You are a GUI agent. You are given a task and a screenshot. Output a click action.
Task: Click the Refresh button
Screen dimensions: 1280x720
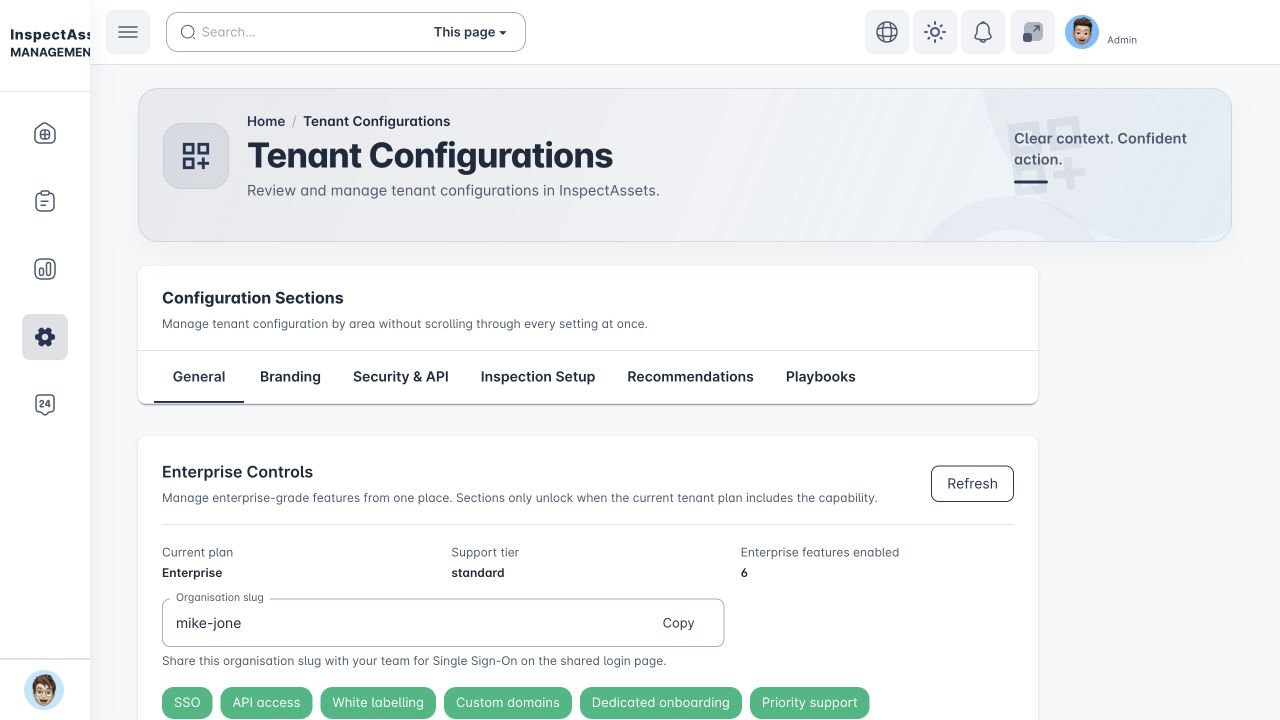[x=972, y=484]
